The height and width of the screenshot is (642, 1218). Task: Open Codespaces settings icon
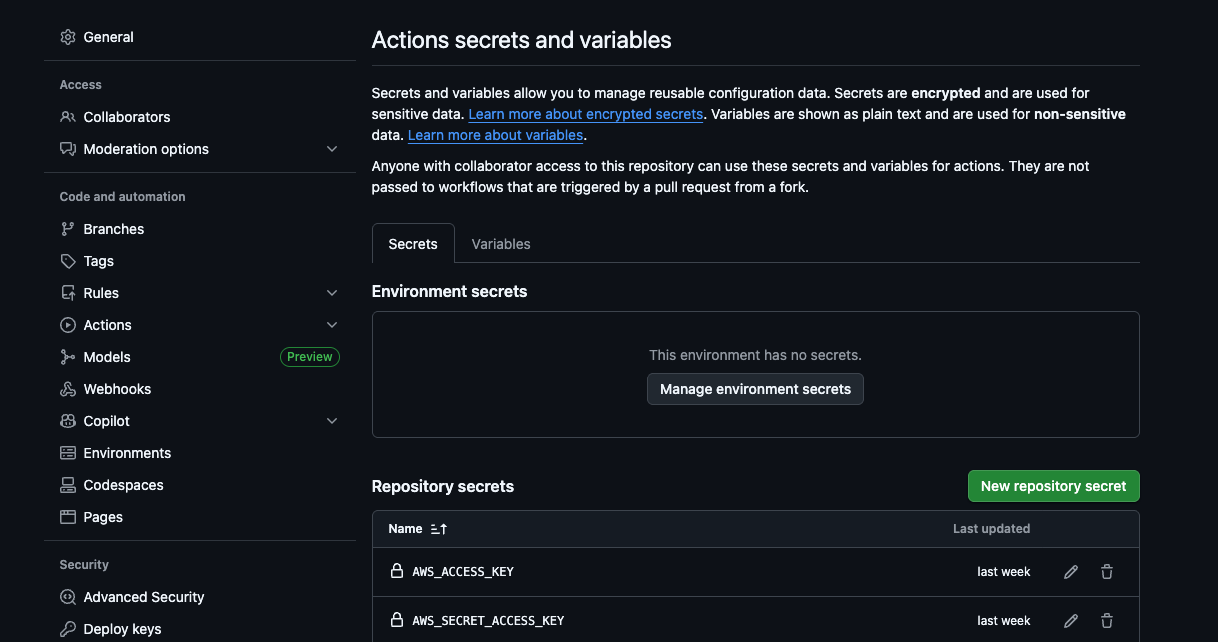[68, 485]
